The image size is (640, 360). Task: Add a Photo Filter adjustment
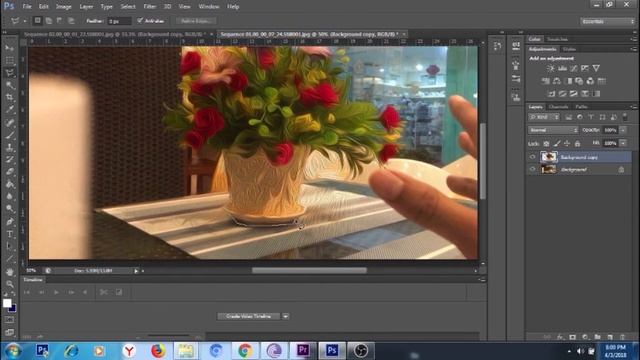[x=579, y=81]
